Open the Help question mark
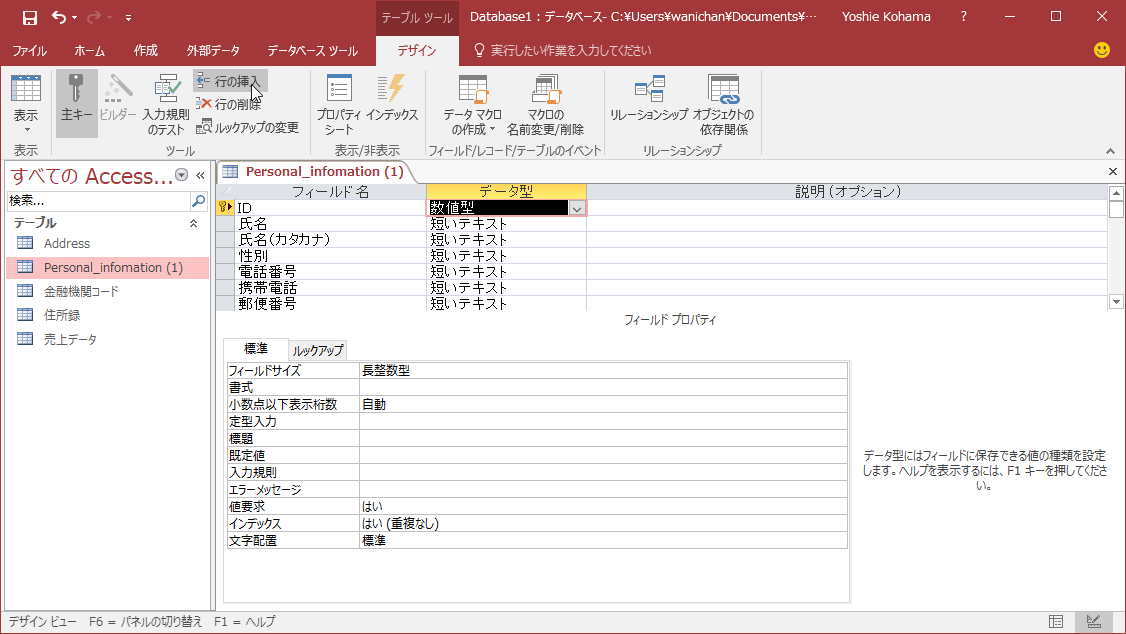1126x634 pixels. click(x=963, y=17)
